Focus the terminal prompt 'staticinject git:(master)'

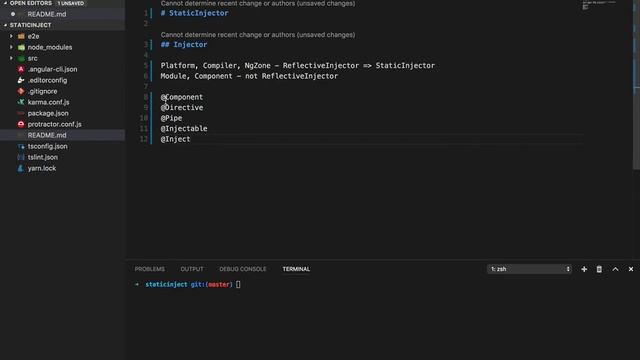click(x=189, y=285)
